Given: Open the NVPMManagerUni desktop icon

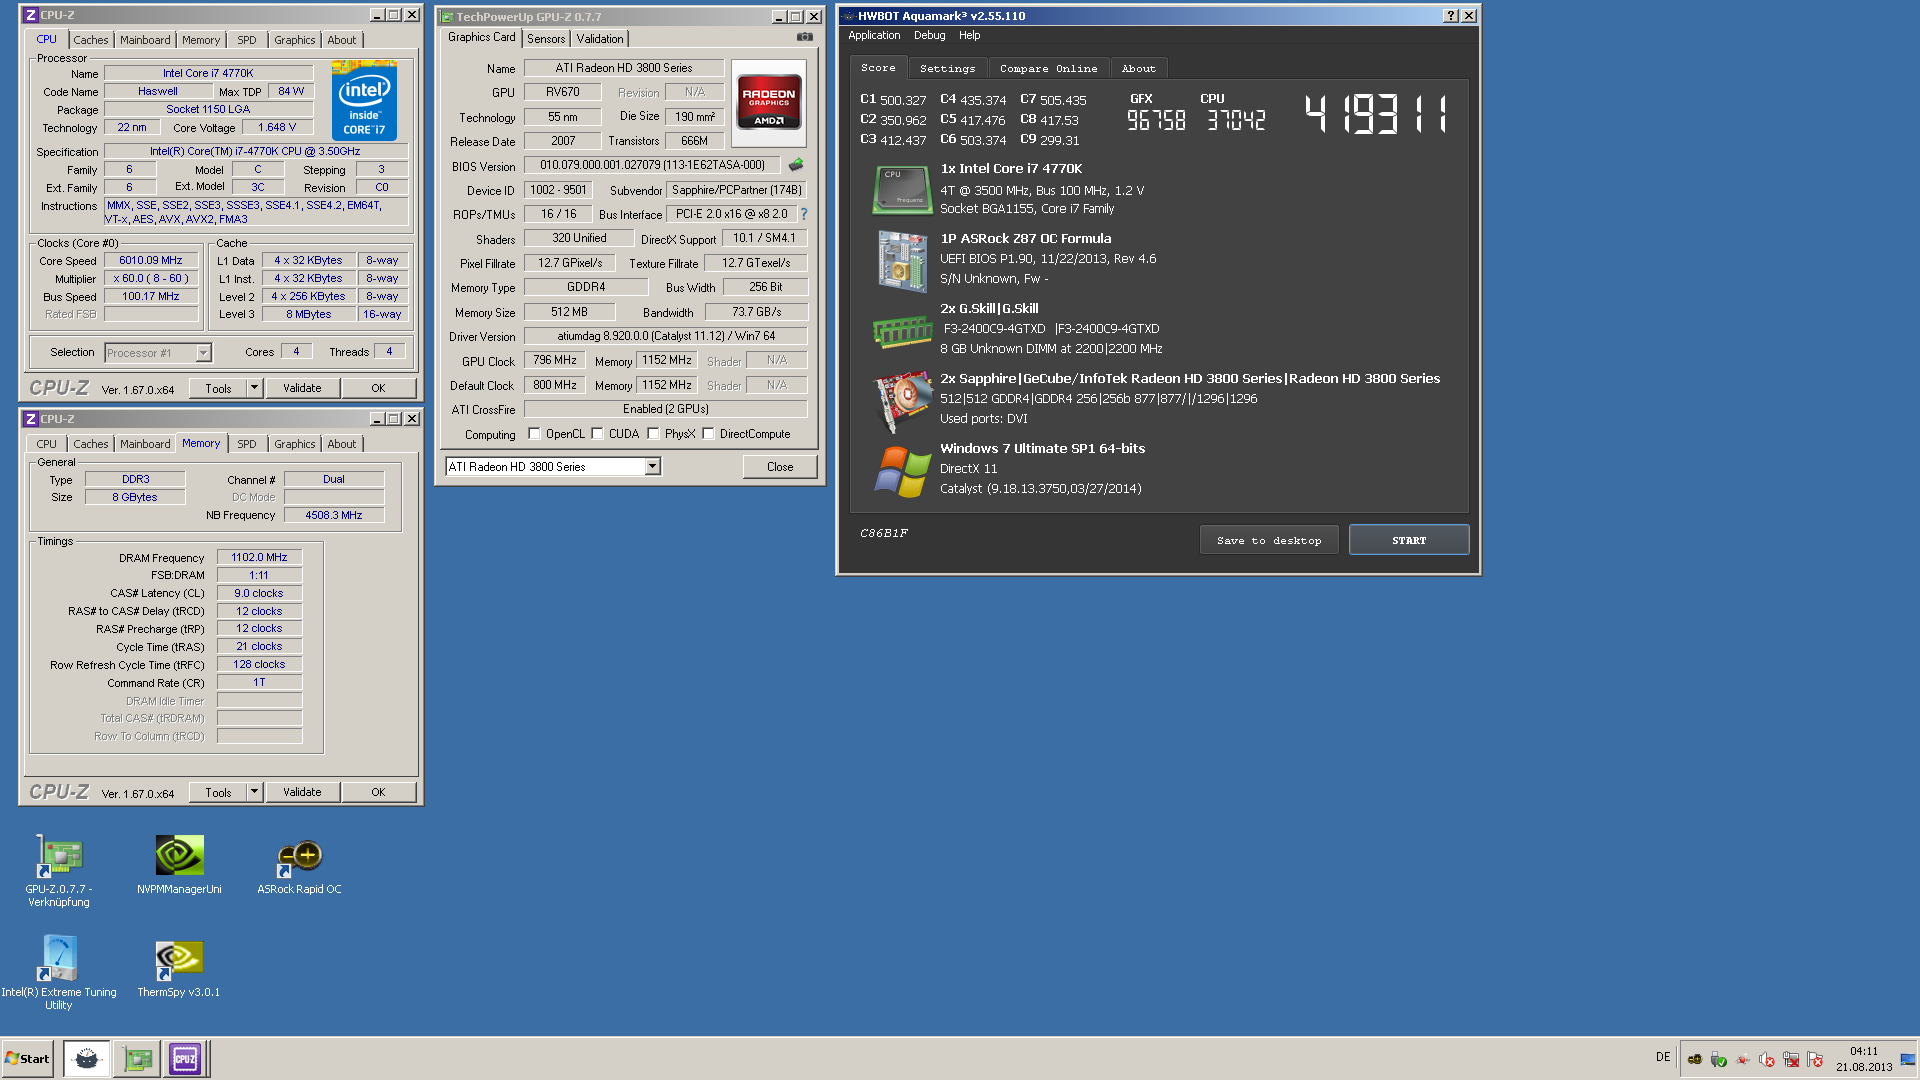Looking at the screenshot, I should click(x=179, y=865).
